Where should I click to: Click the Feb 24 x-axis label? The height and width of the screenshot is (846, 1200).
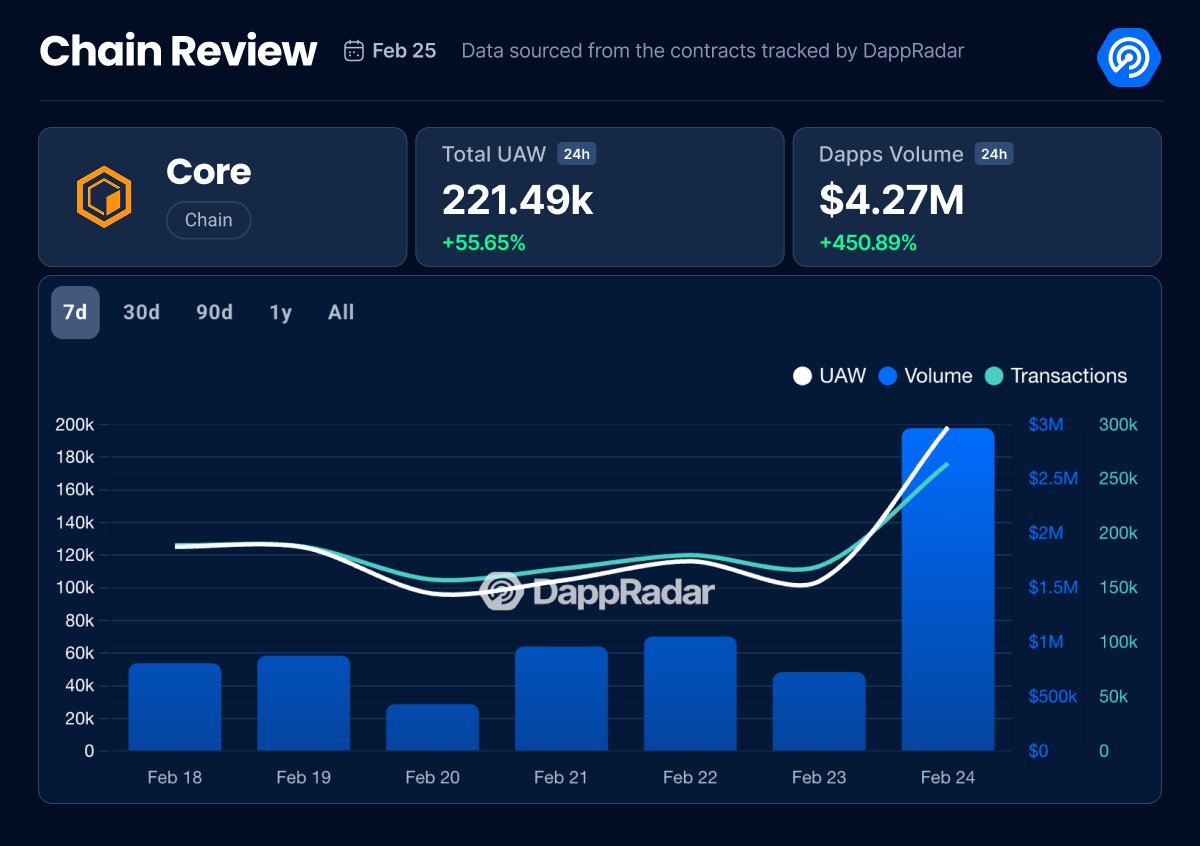[x=948, y=777]
